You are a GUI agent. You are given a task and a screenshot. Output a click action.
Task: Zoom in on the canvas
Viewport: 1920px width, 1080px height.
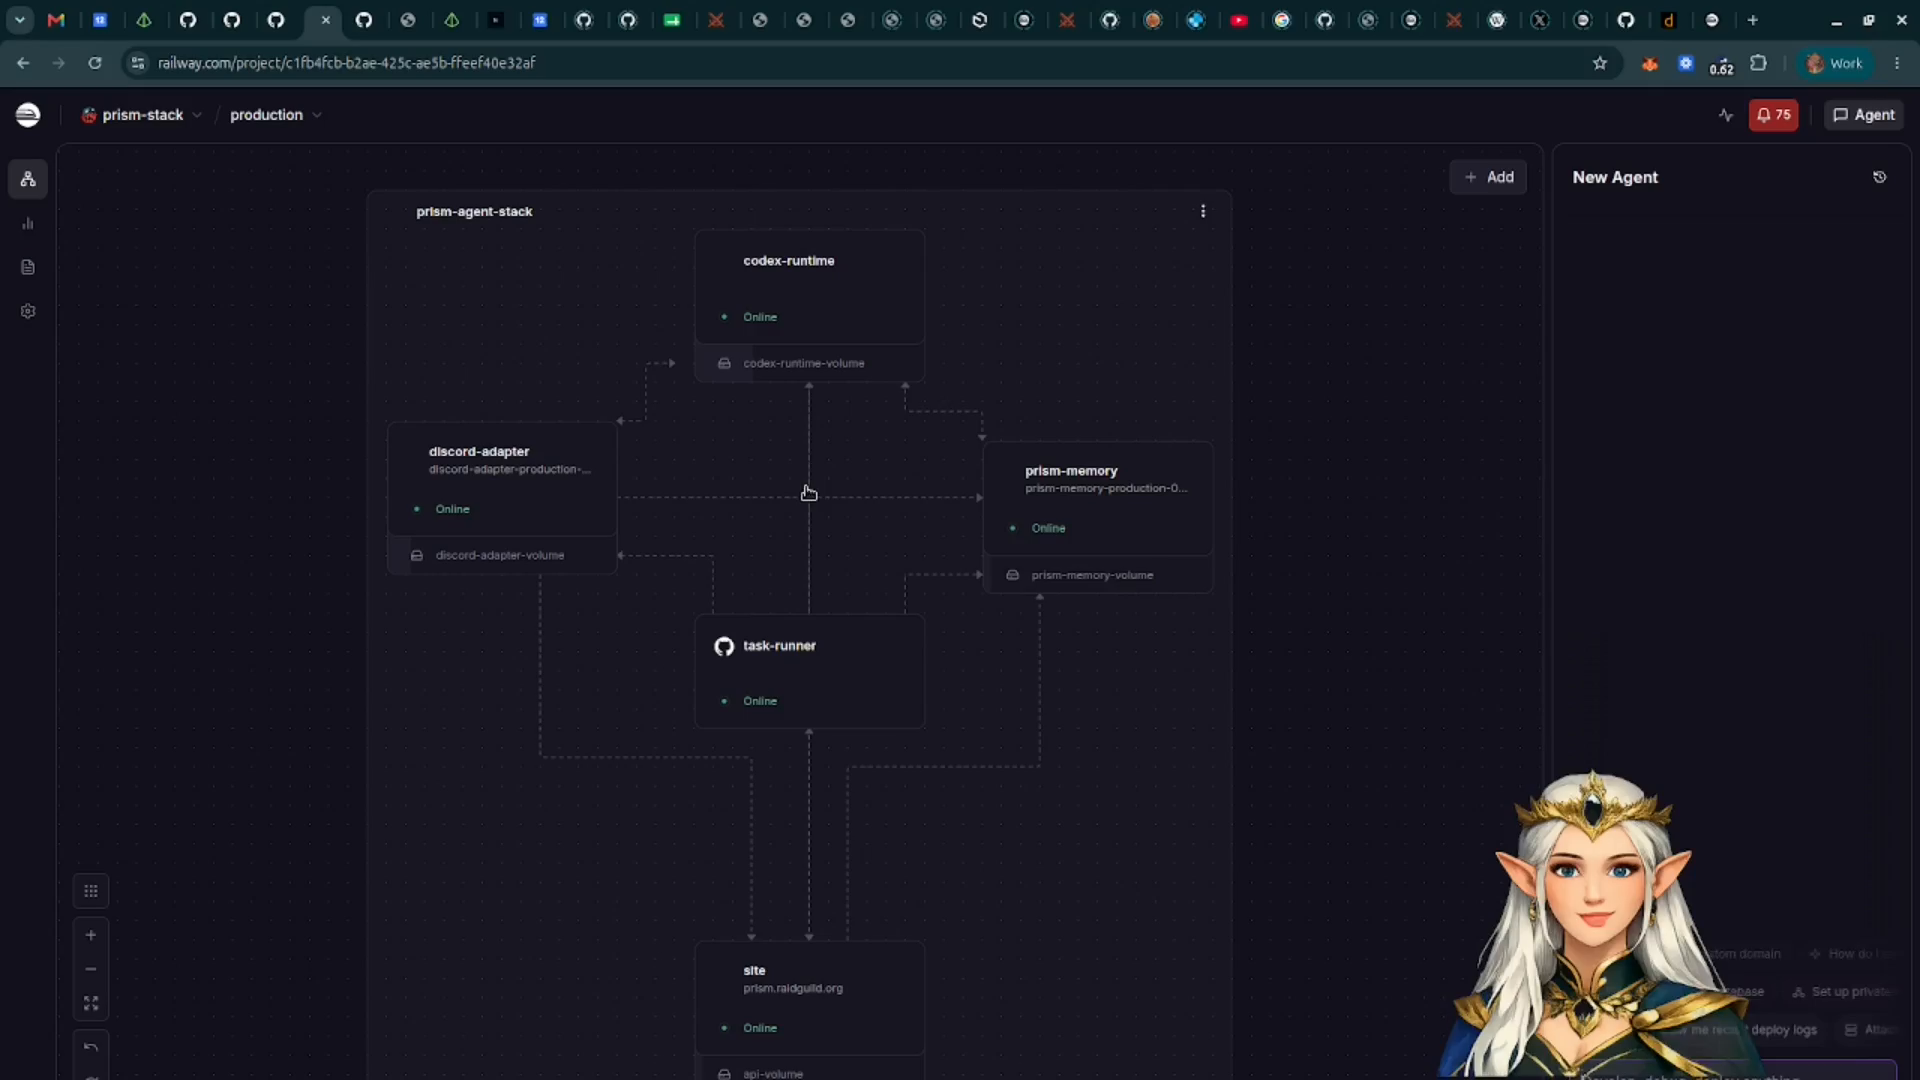[91, 935]
